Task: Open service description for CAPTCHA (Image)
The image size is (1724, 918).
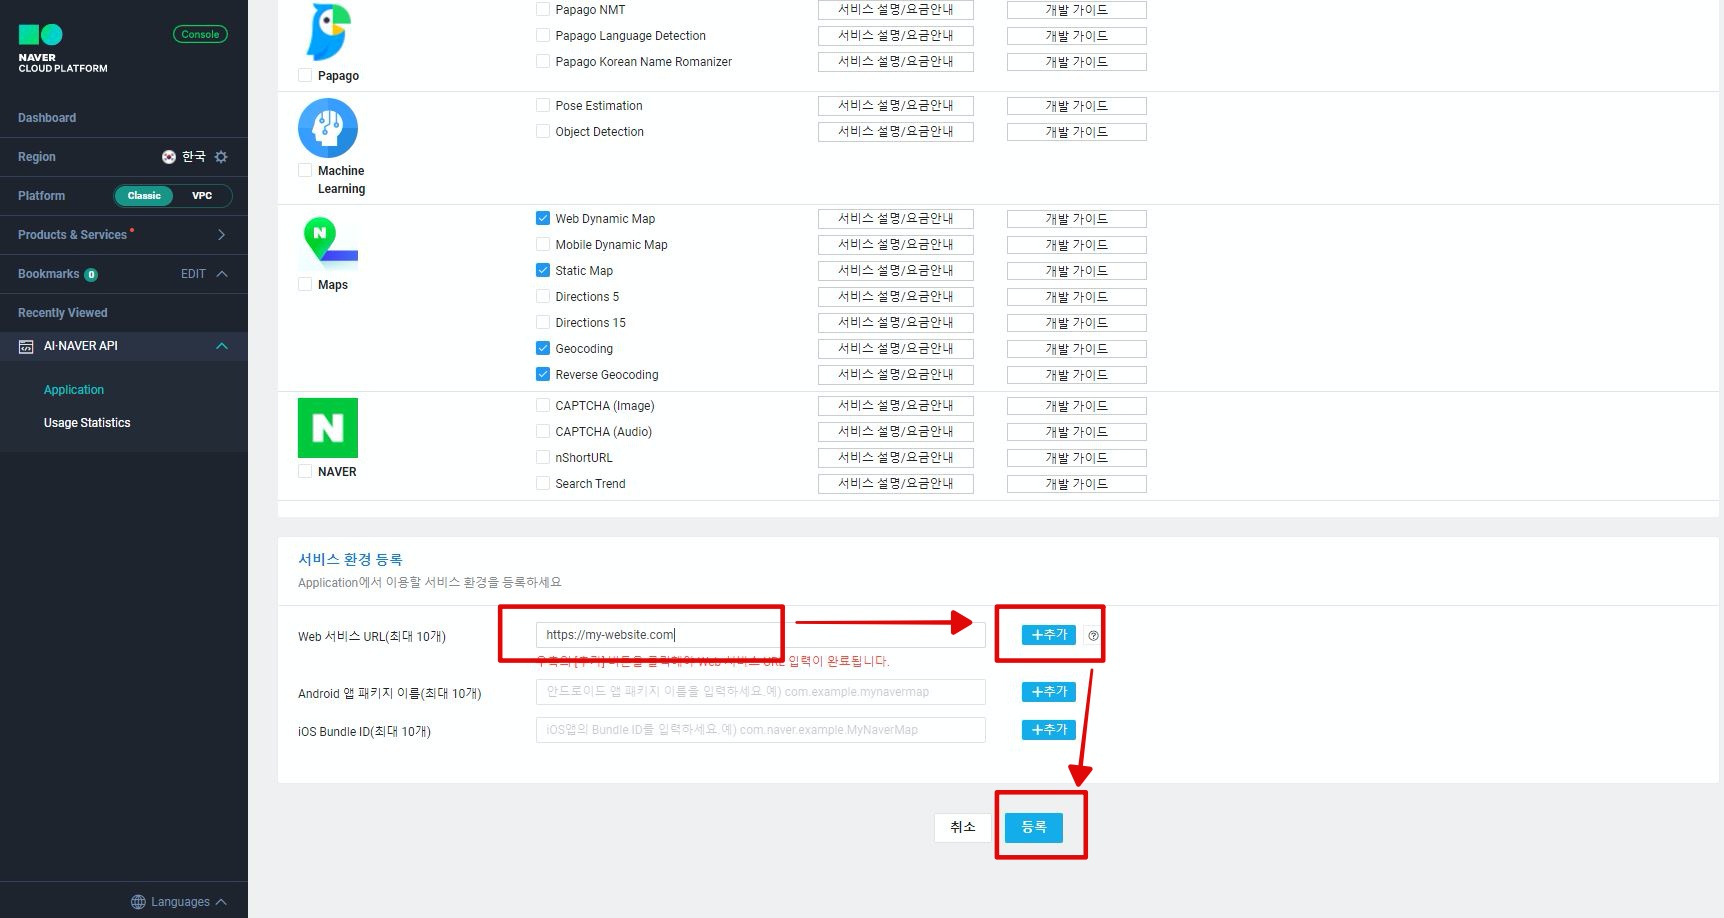Action: 895,405
